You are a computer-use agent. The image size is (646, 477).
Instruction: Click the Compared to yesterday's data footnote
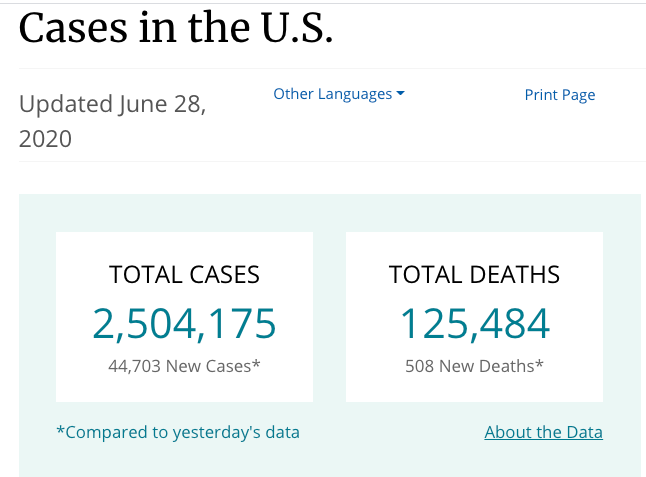point(178,432)
